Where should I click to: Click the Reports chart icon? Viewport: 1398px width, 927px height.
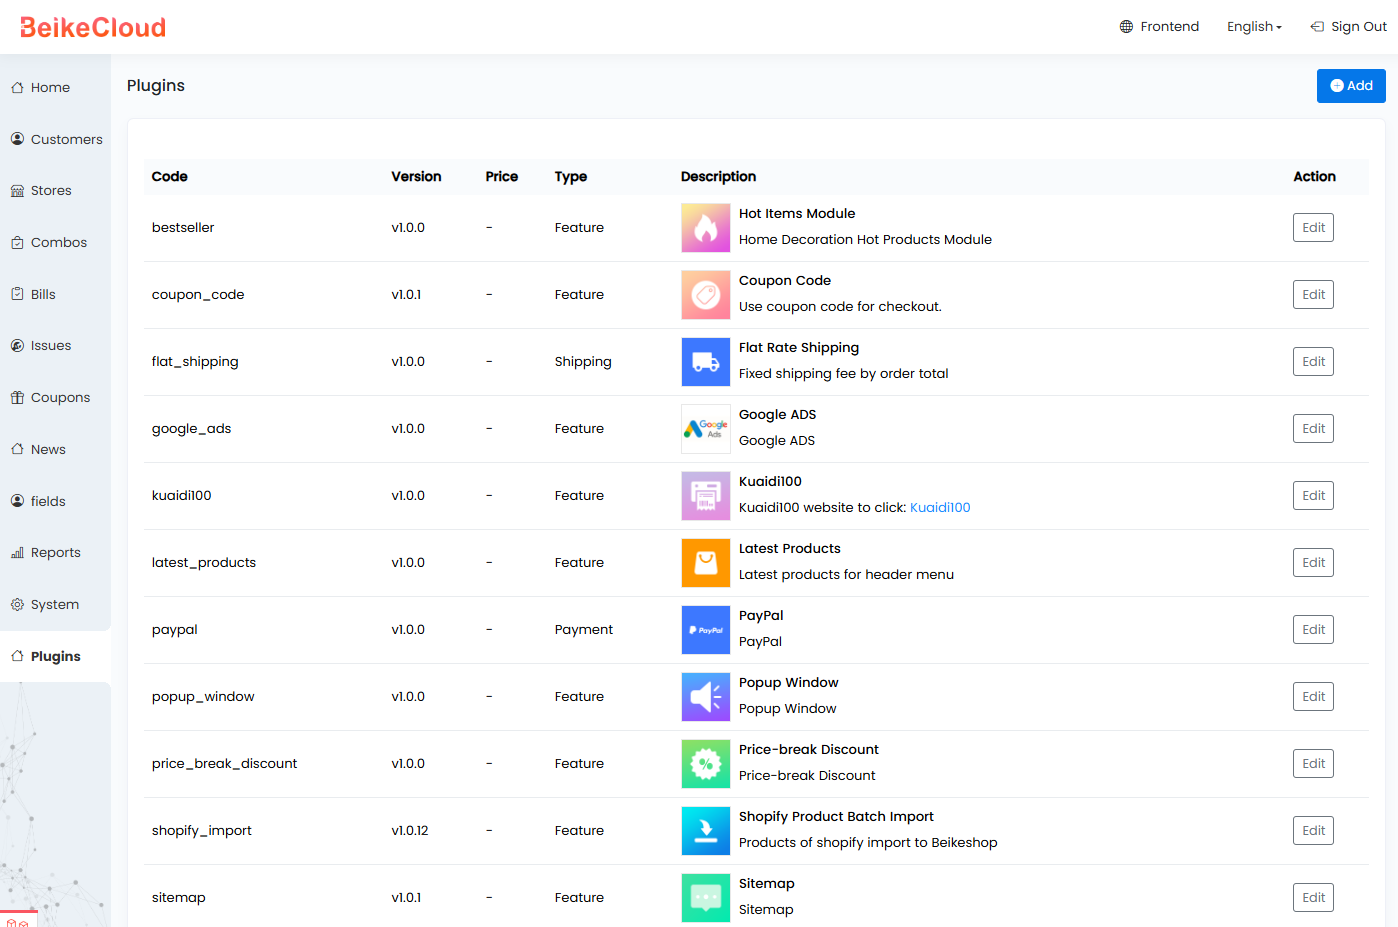tap(17, 552)
